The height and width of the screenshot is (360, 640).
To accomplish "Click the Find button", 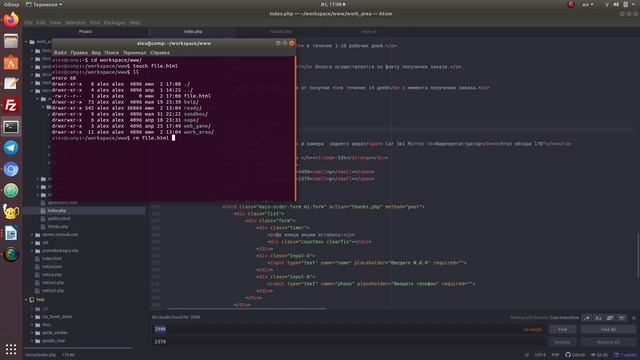I will click(562, 329).
